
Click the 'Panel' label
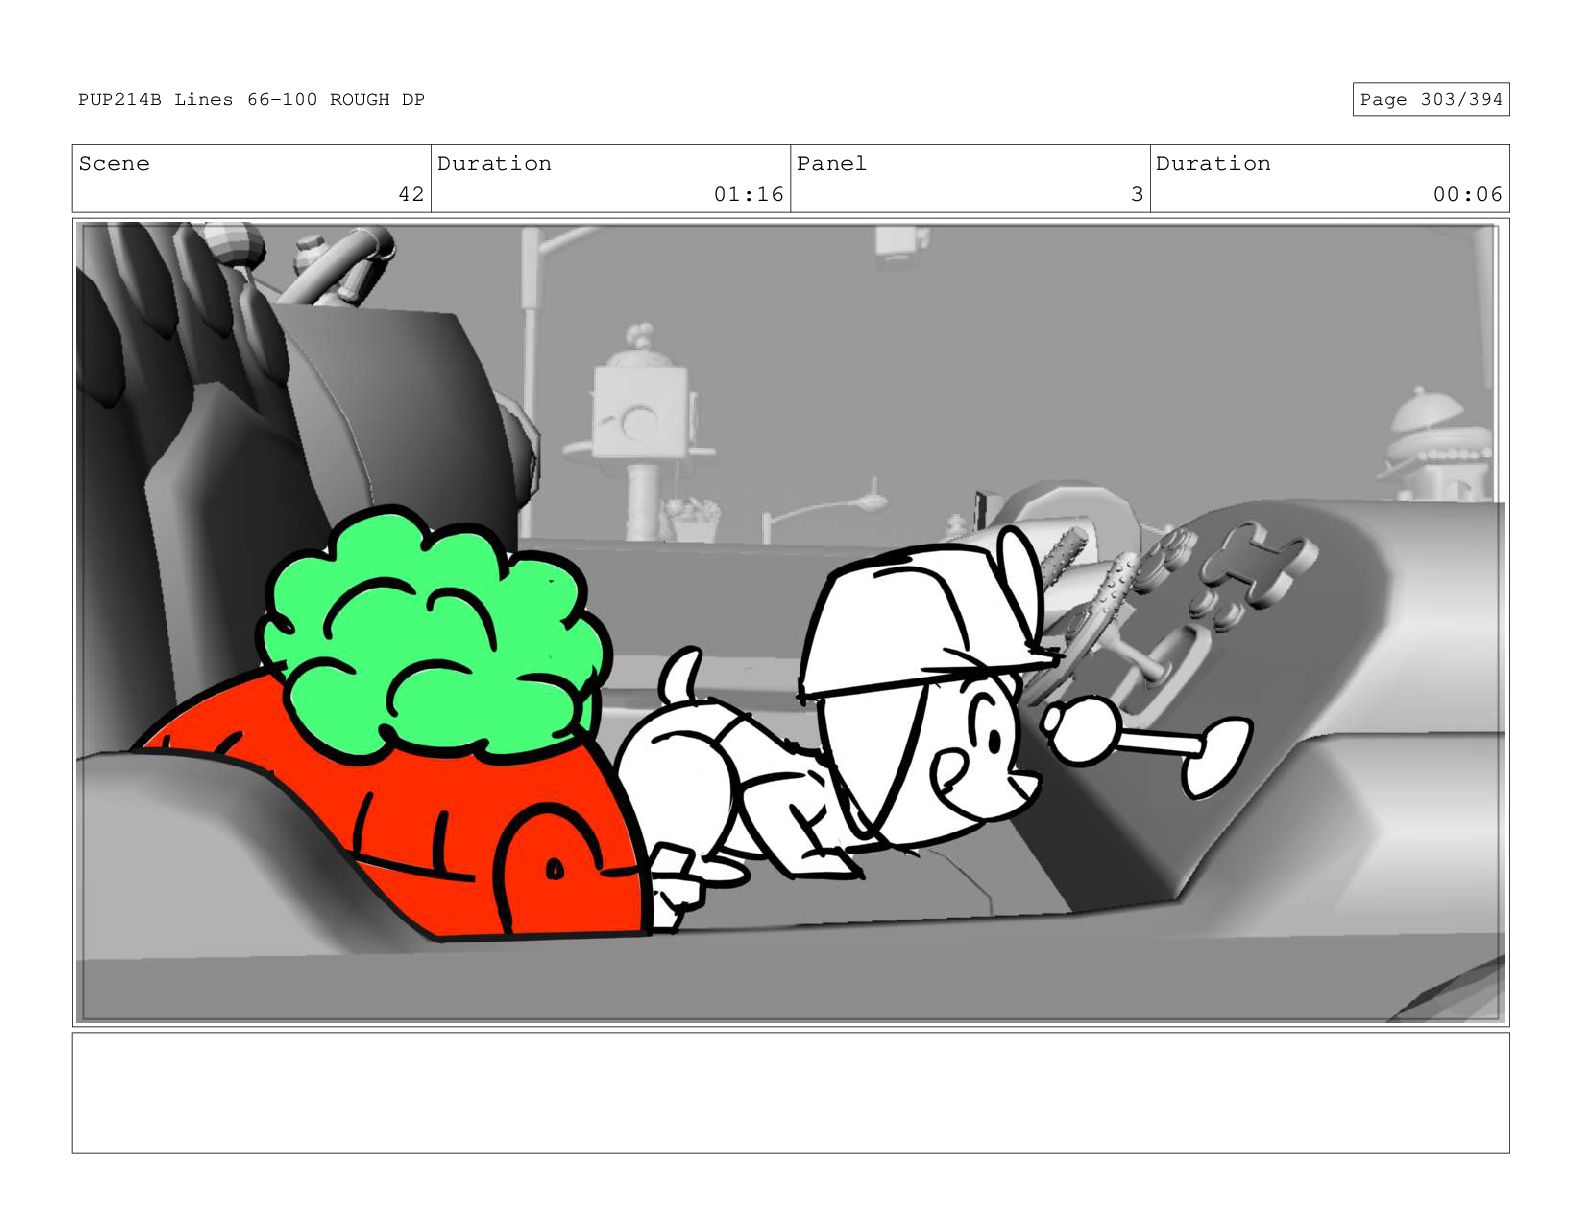click(831, 163)
